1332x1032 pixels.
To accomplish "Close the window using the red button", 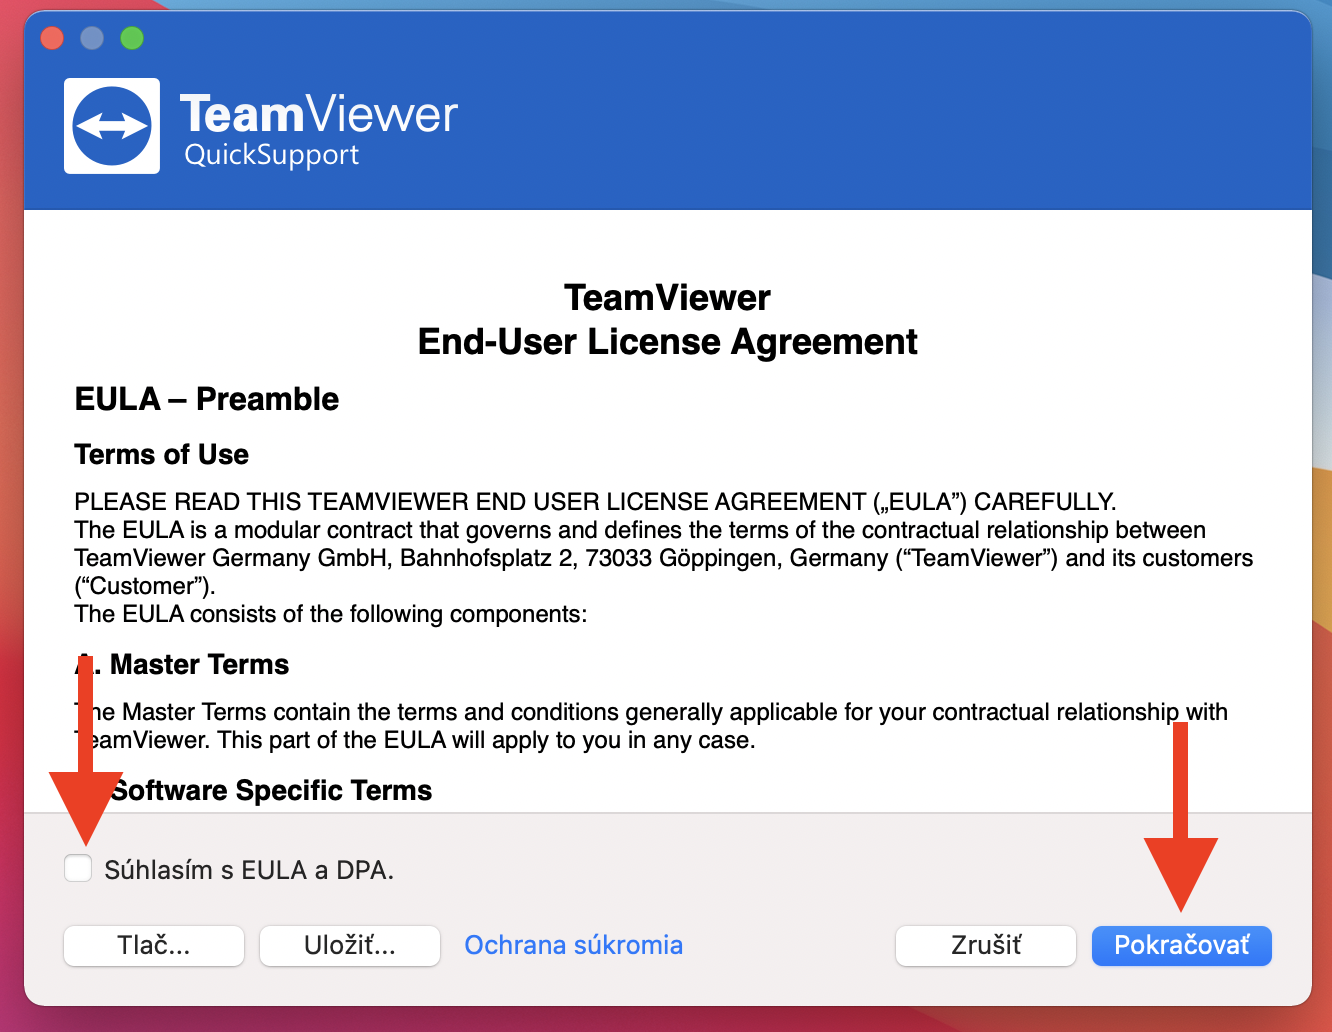I will tap(52, 38).
